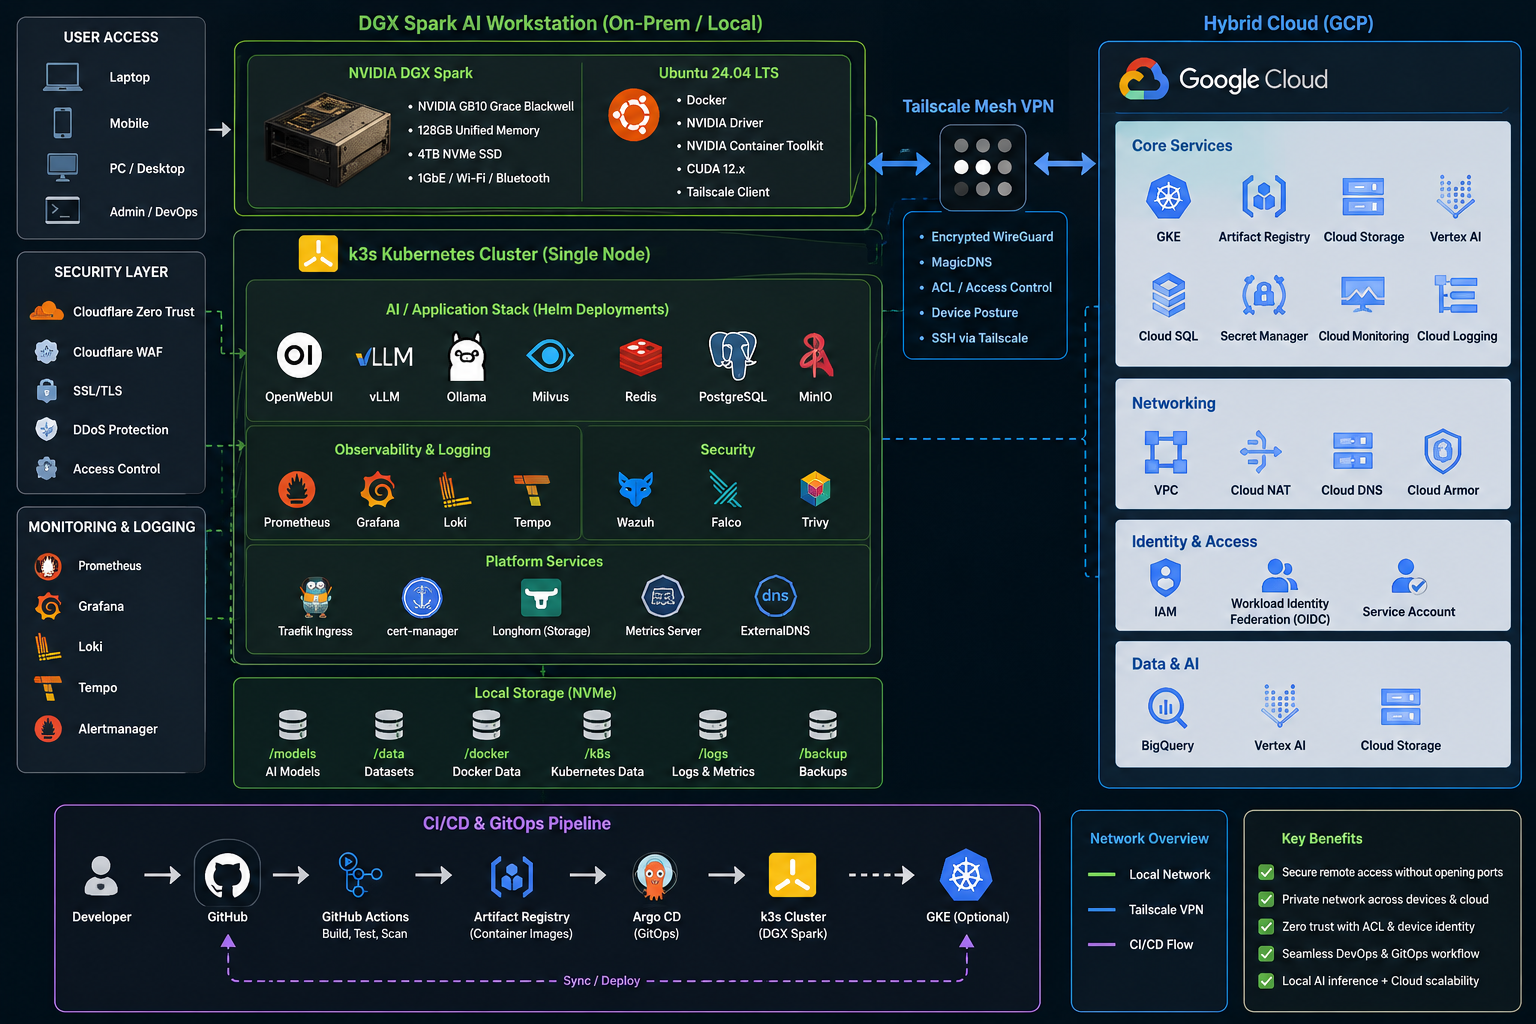
Task: Click the Cloud Monitoring icon
Action: click(1363, 294)
